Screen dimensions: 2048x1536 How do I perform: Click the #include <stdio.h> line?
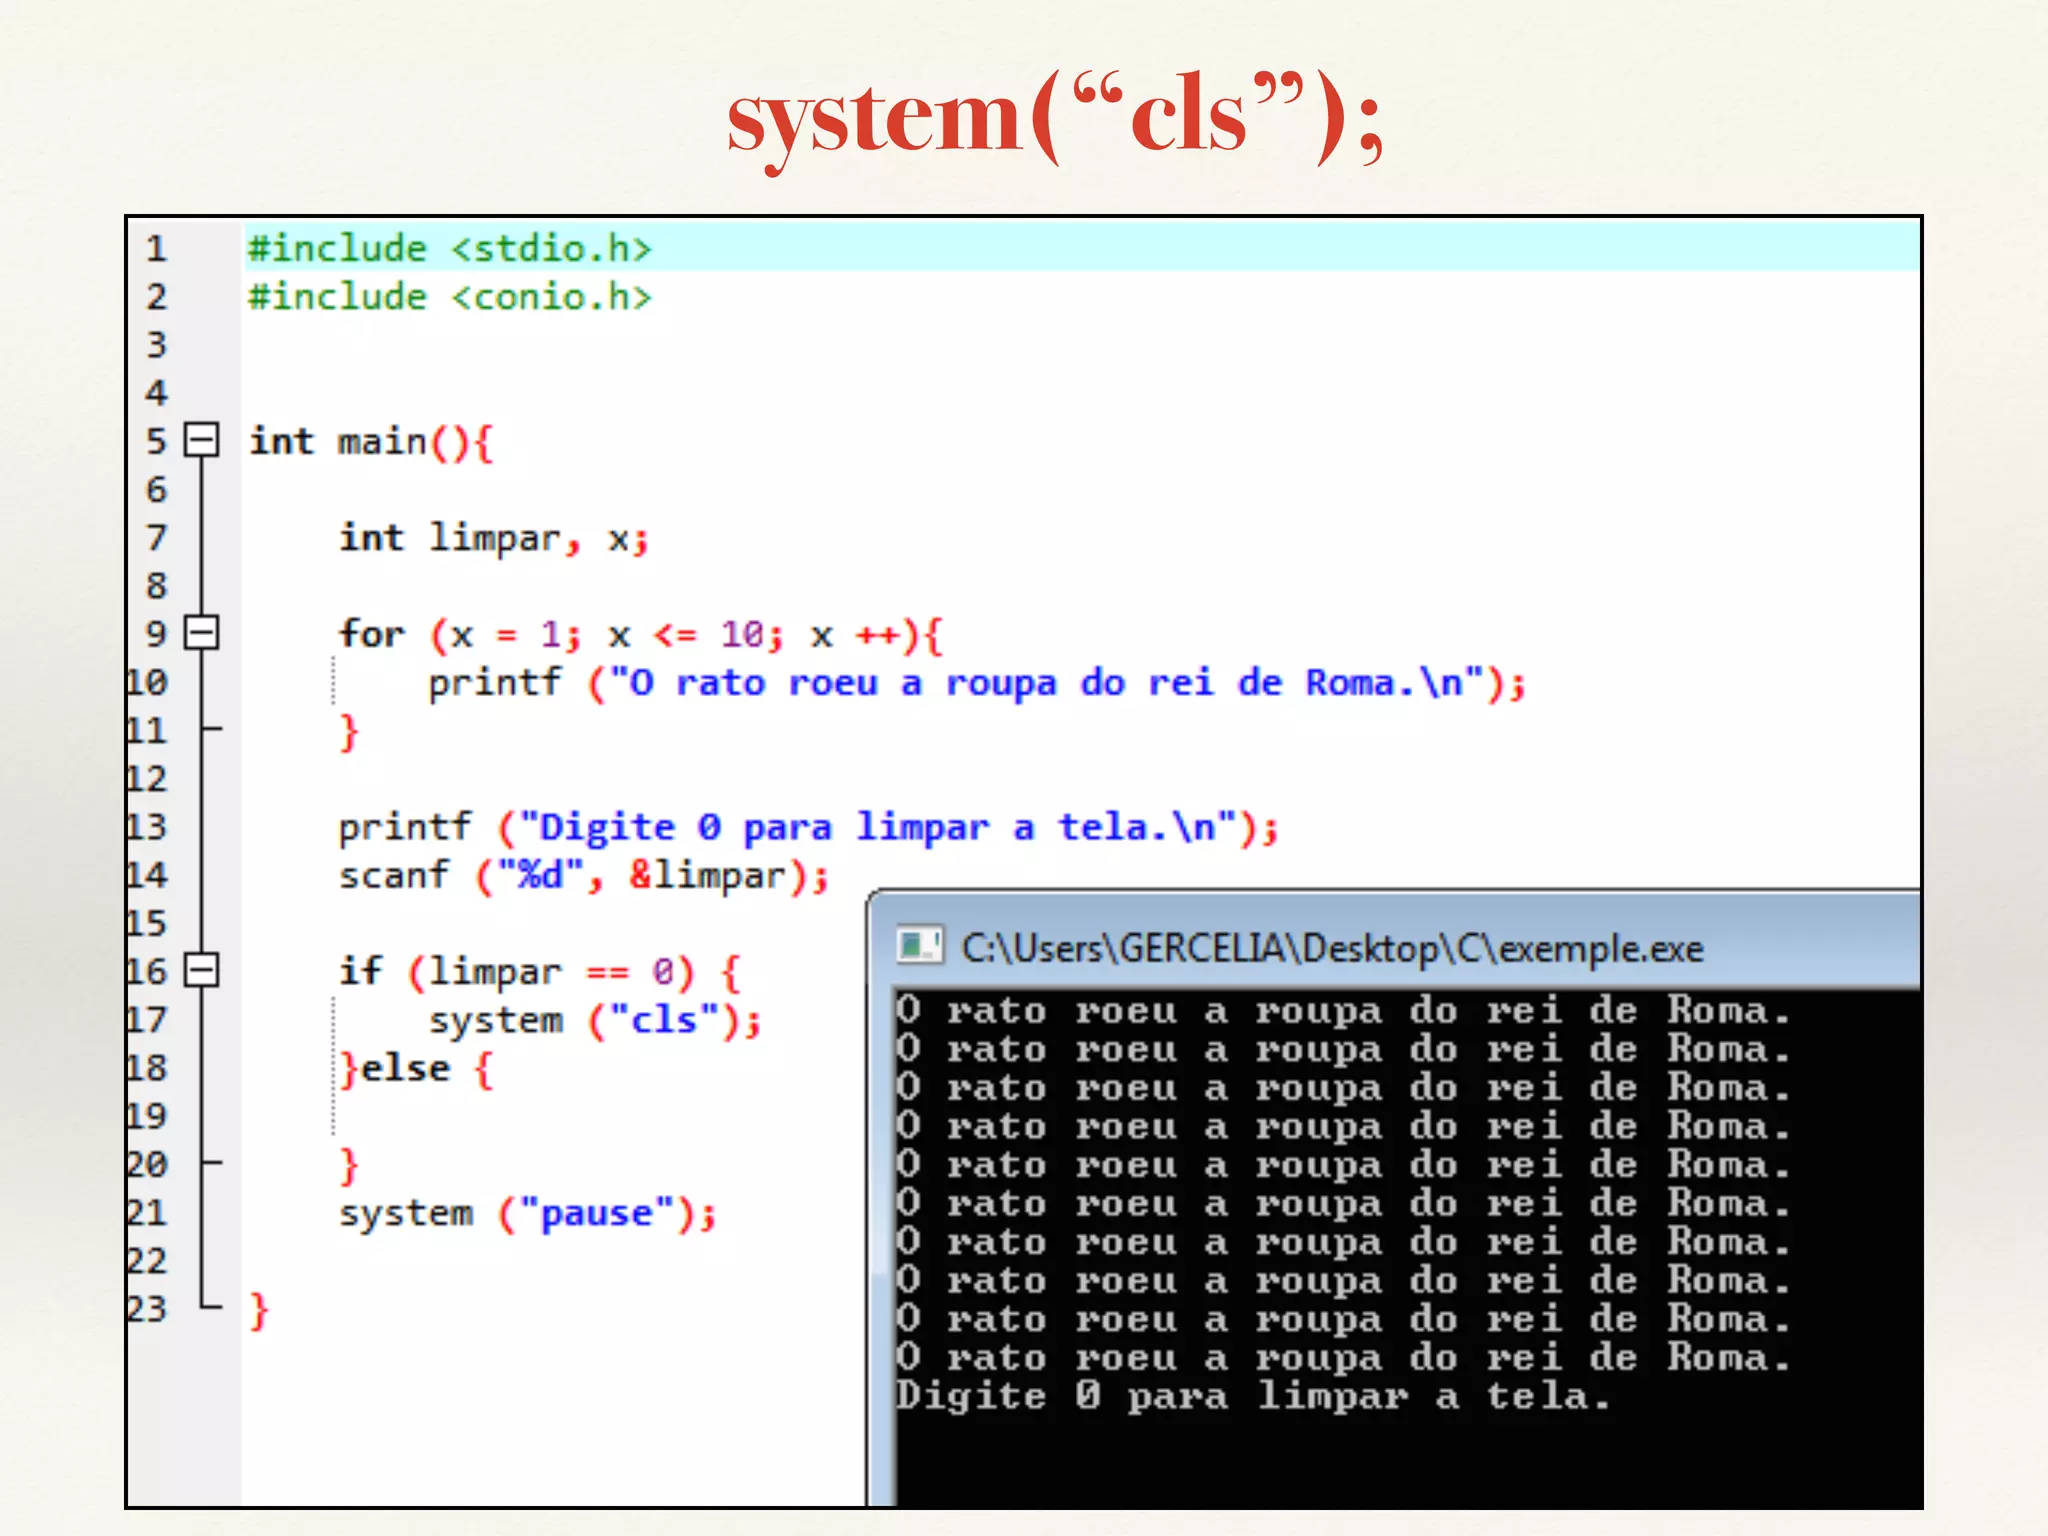450,248
